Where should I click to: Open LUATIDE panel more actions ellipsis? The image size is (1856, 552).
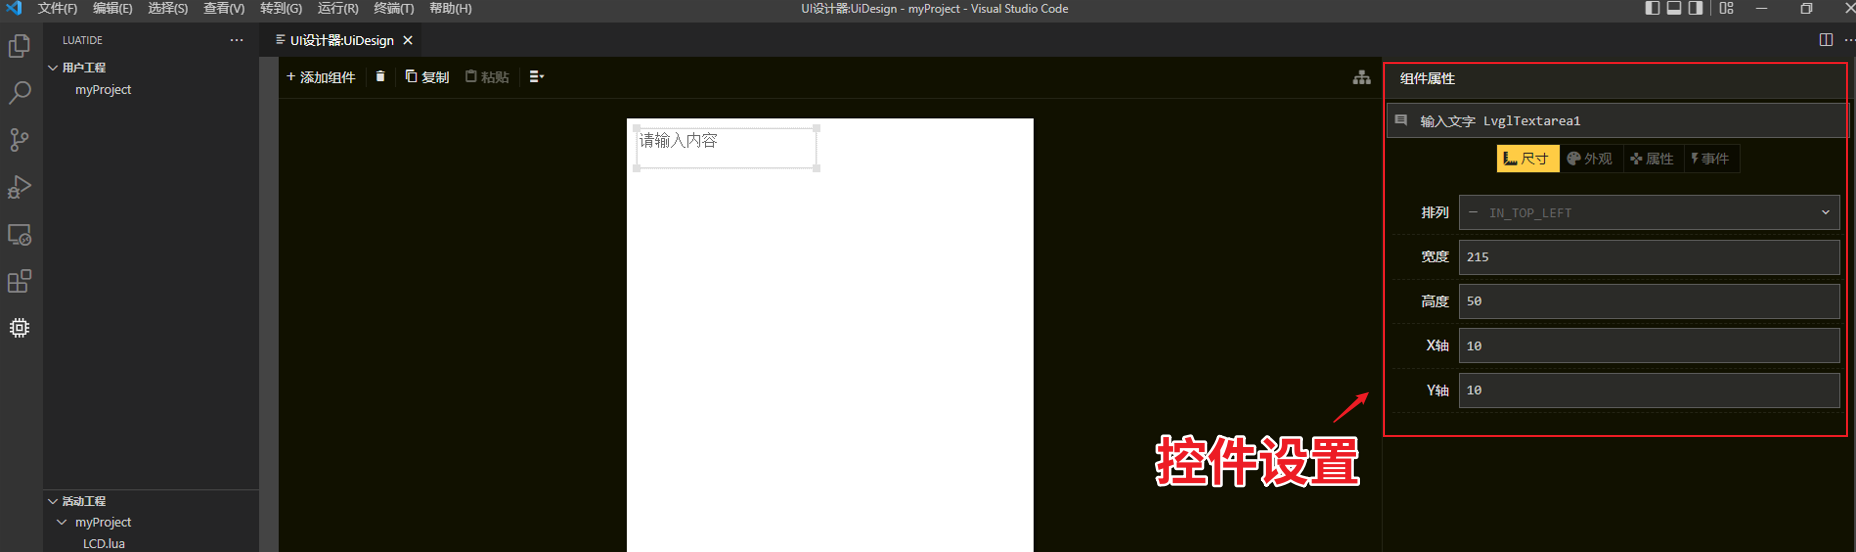[x=236, y=40]
